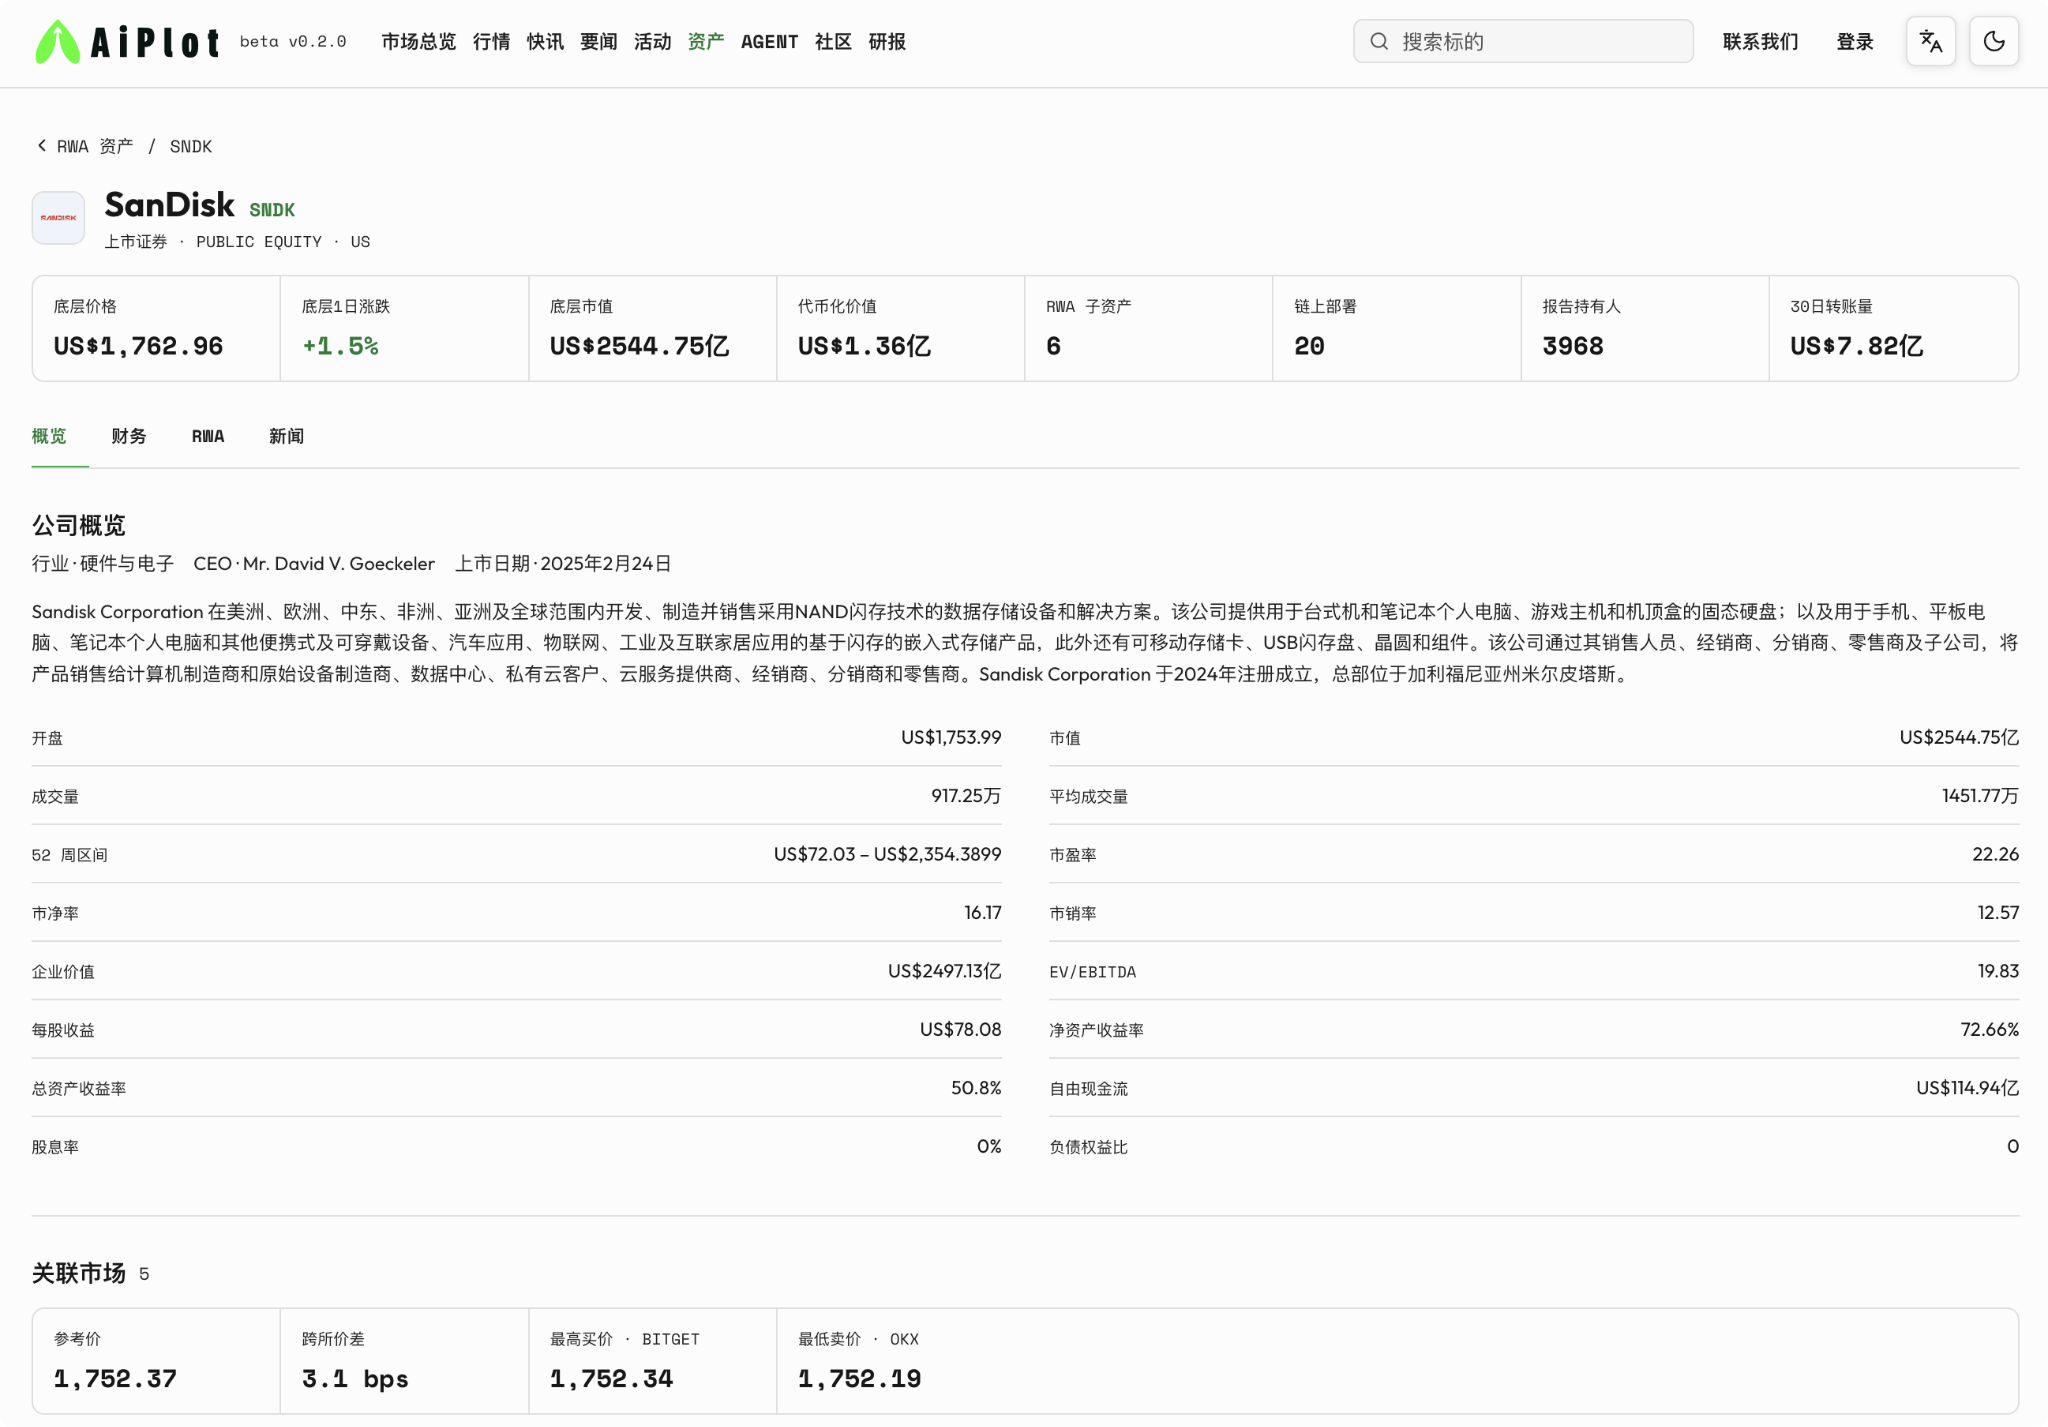This screenshot has width=2048, height=1427.
Task: Click 上市日期 2025年2月24日 text
Action: [563, 564]
